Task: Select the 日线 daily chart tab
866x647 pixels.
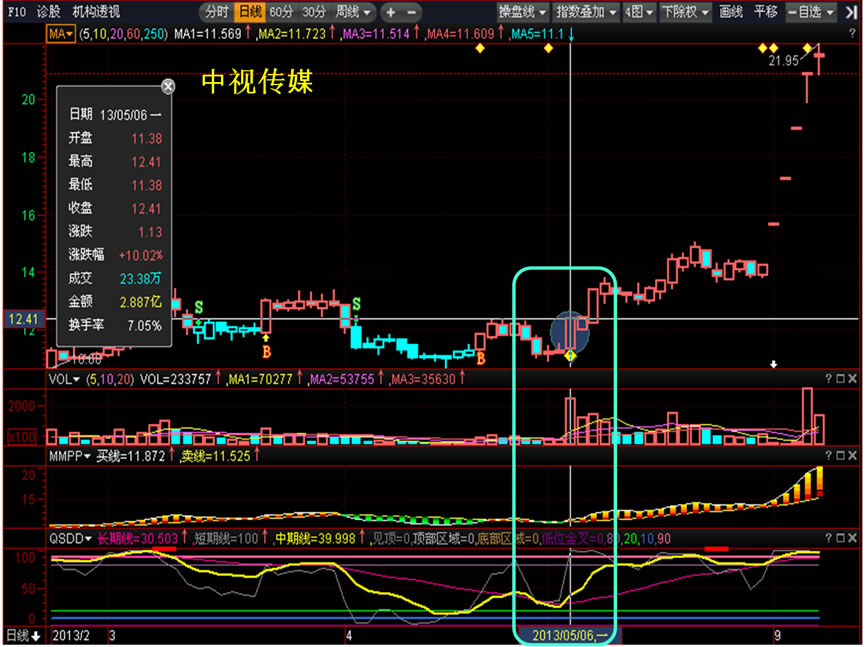Action: pos(250,12)
